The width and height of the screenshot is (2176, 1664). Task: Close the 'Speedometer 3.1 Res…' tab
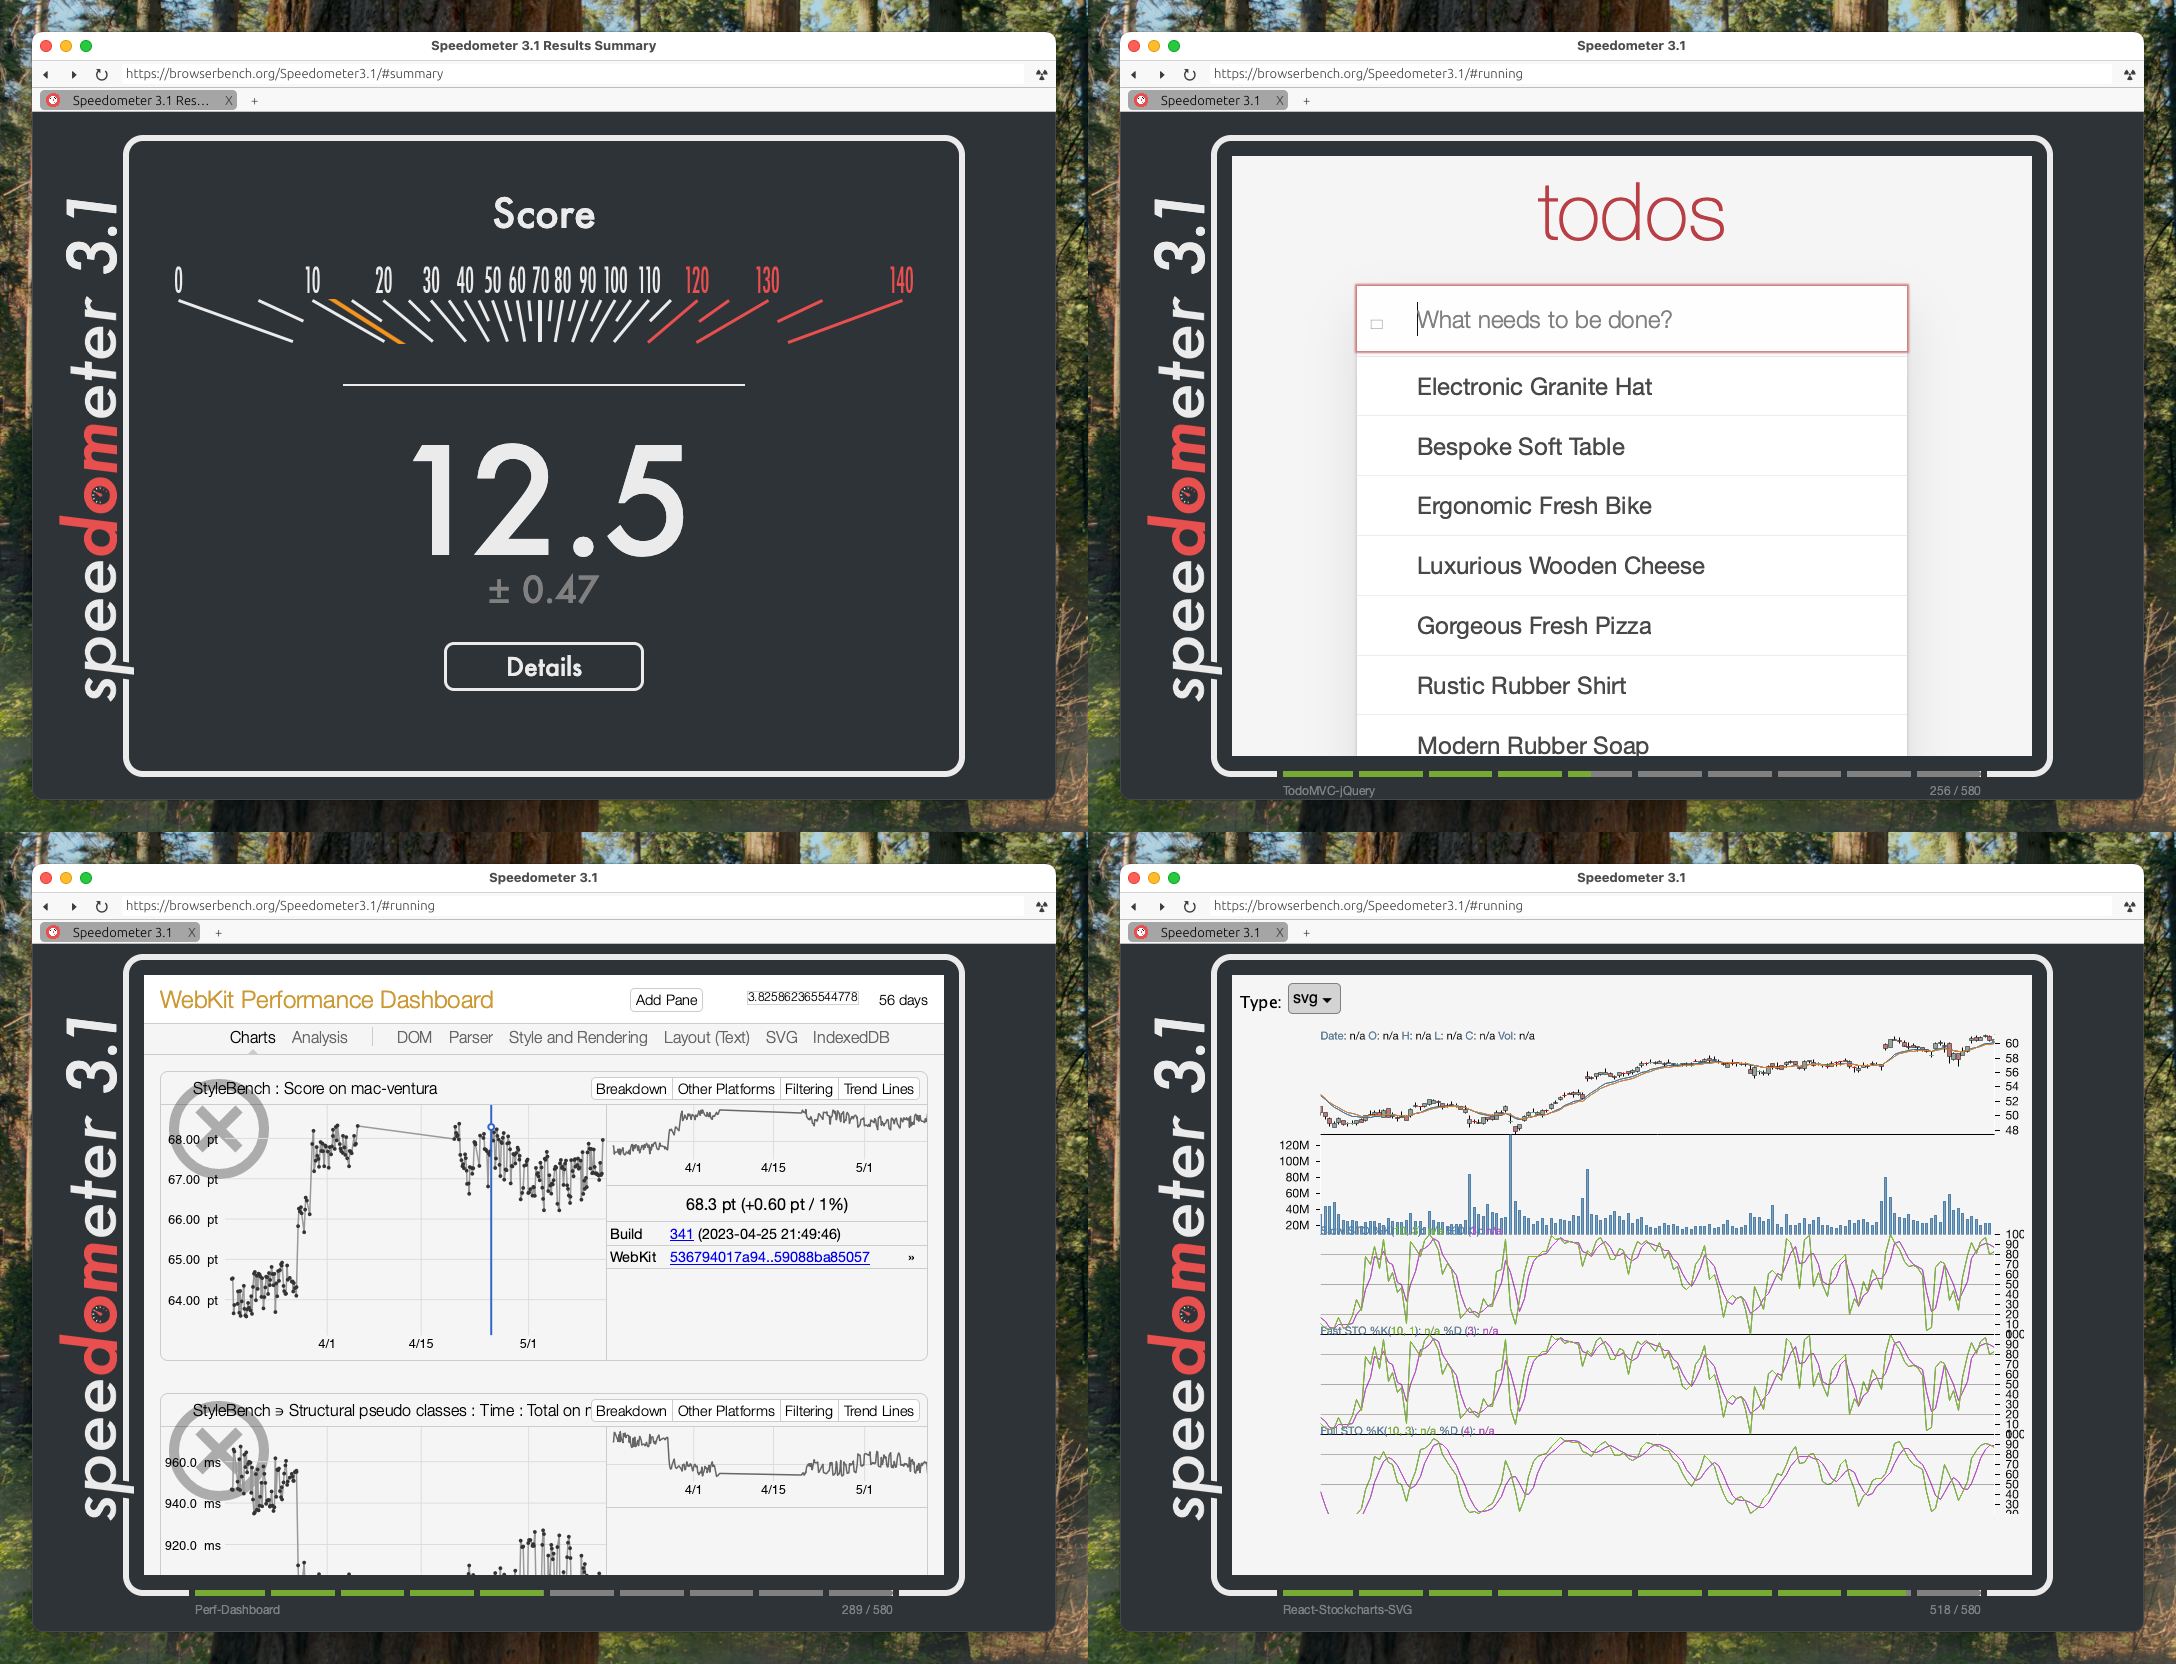(x=228, y=100)
